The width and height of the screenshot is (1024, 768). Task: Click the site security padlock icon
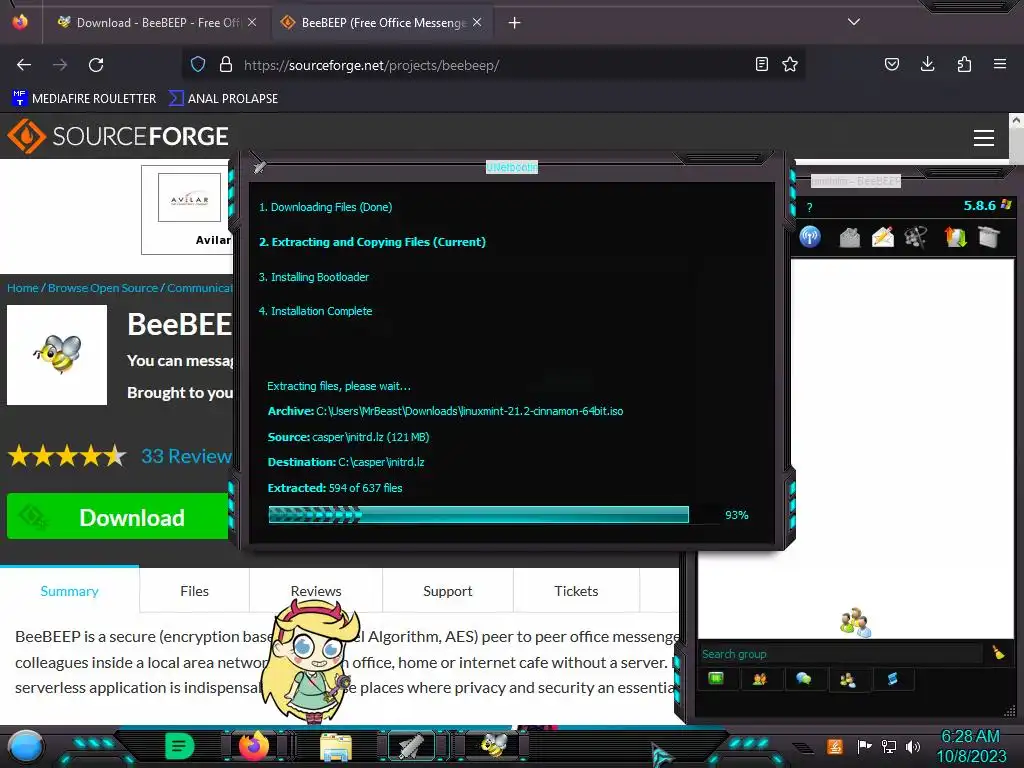coord(226,64)
